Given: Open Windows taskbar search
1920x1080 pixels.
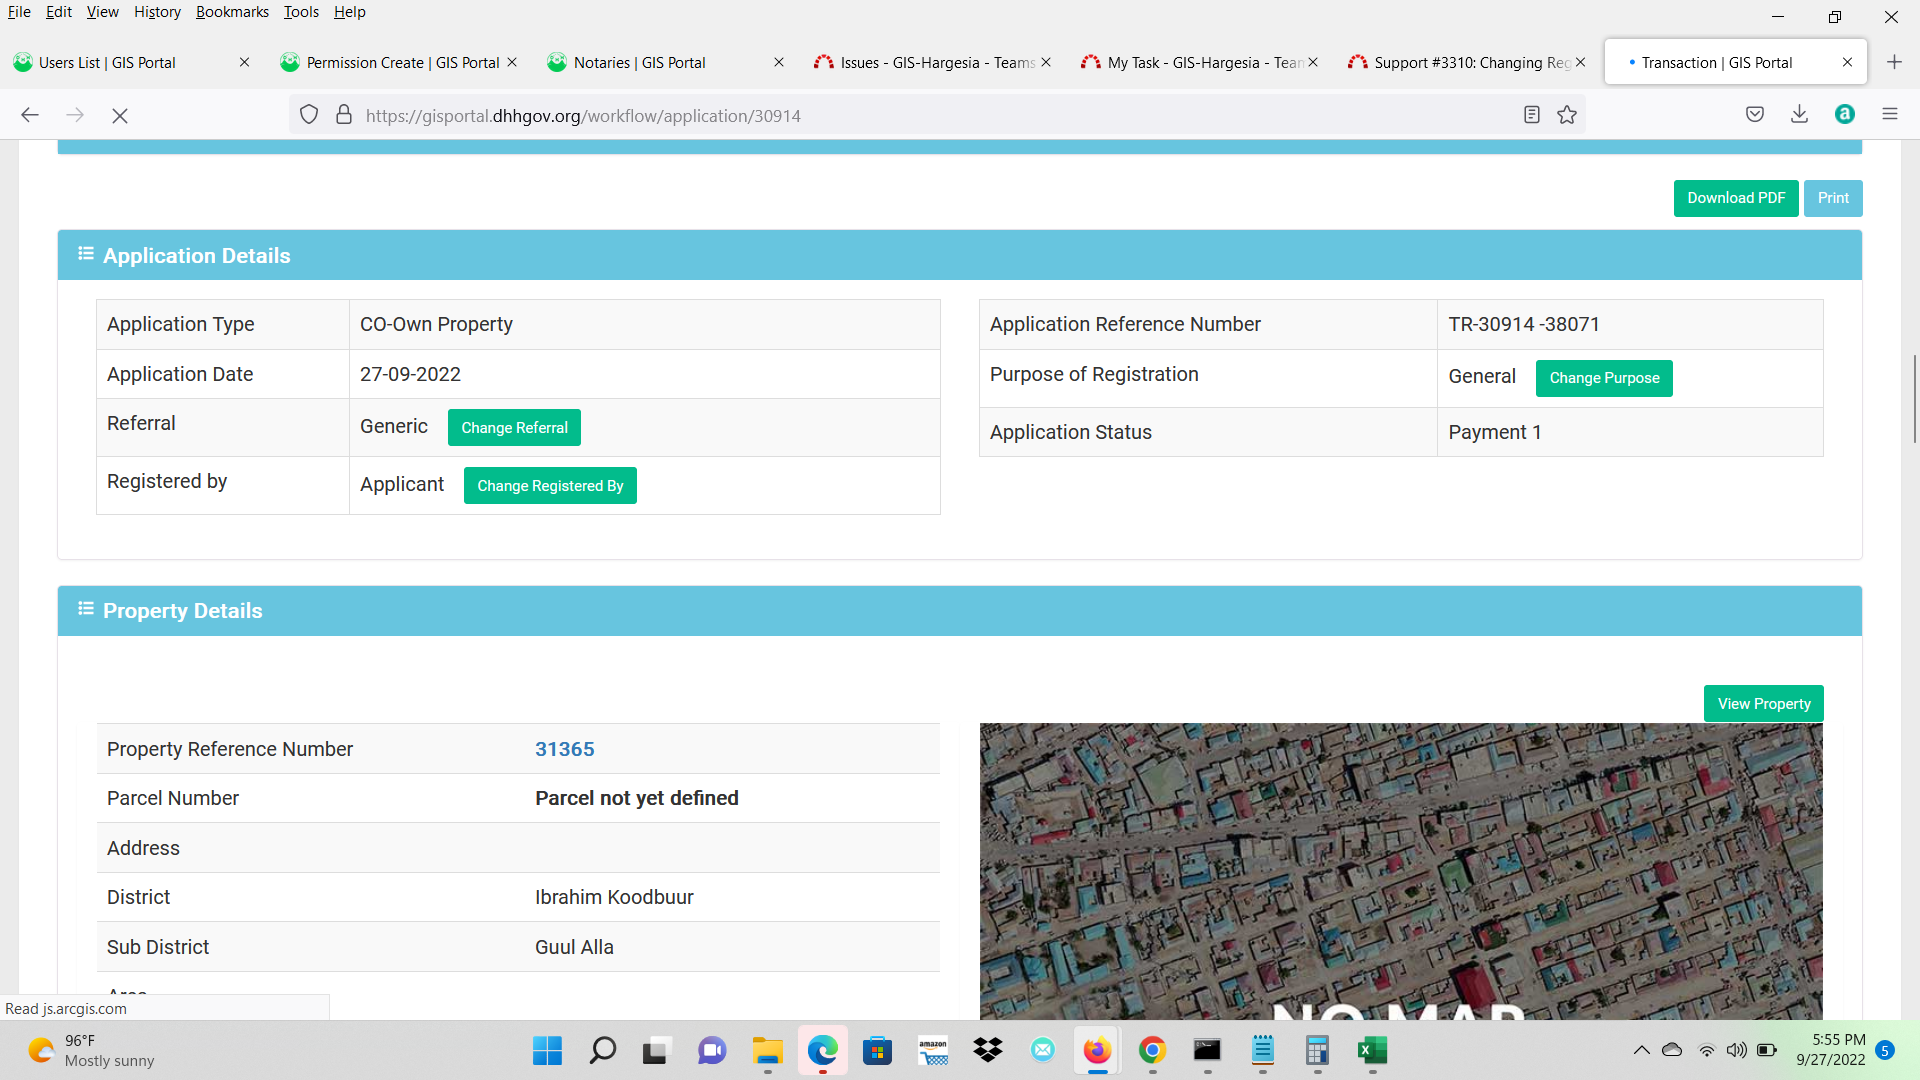Looking at the screenshot, I should (x=602, y=1050).
